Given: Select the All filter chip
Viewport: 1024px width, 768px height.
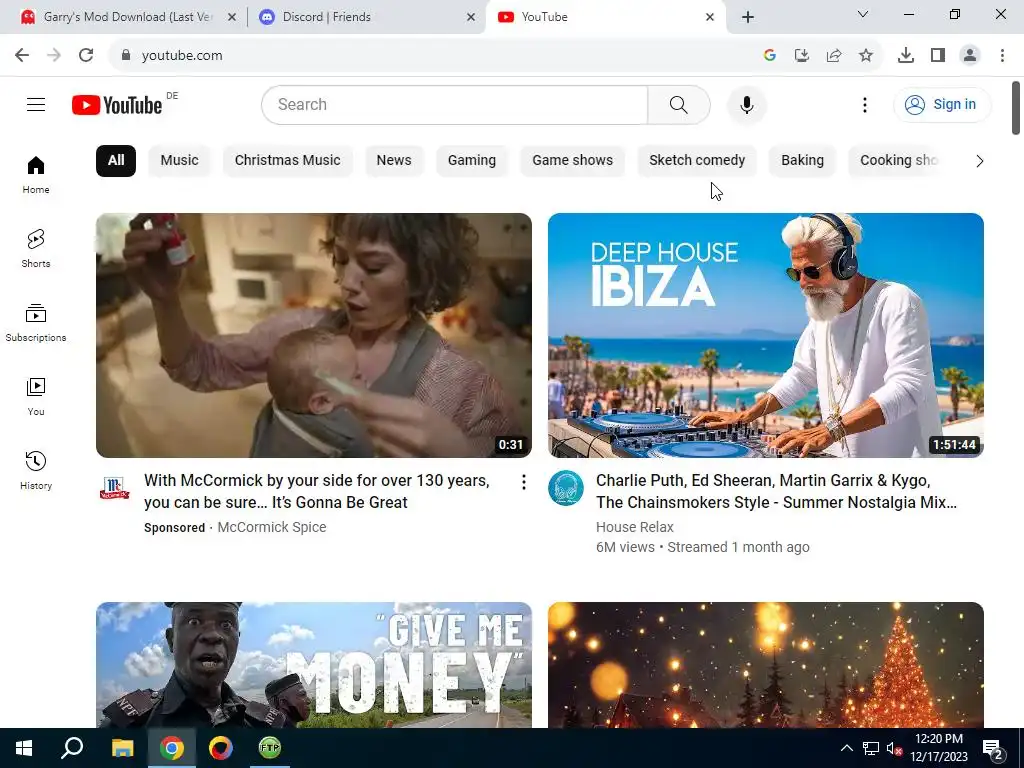Looking at the screenshot, I should click(116, 161).
